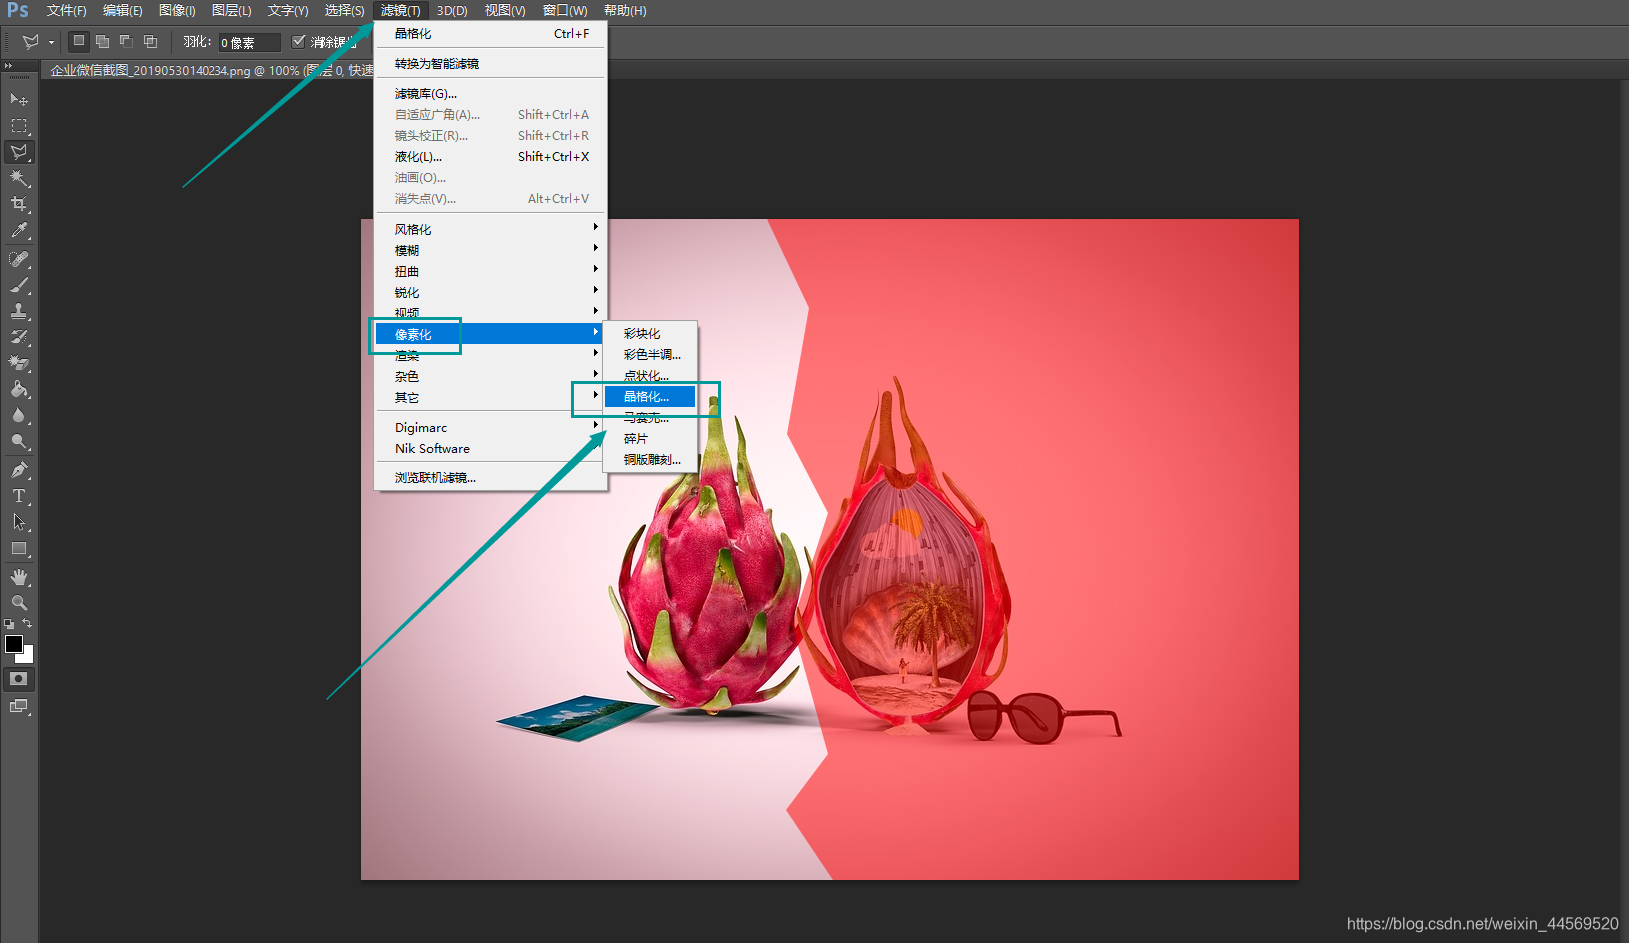Select the Crop tool

(x=19, y=204)
